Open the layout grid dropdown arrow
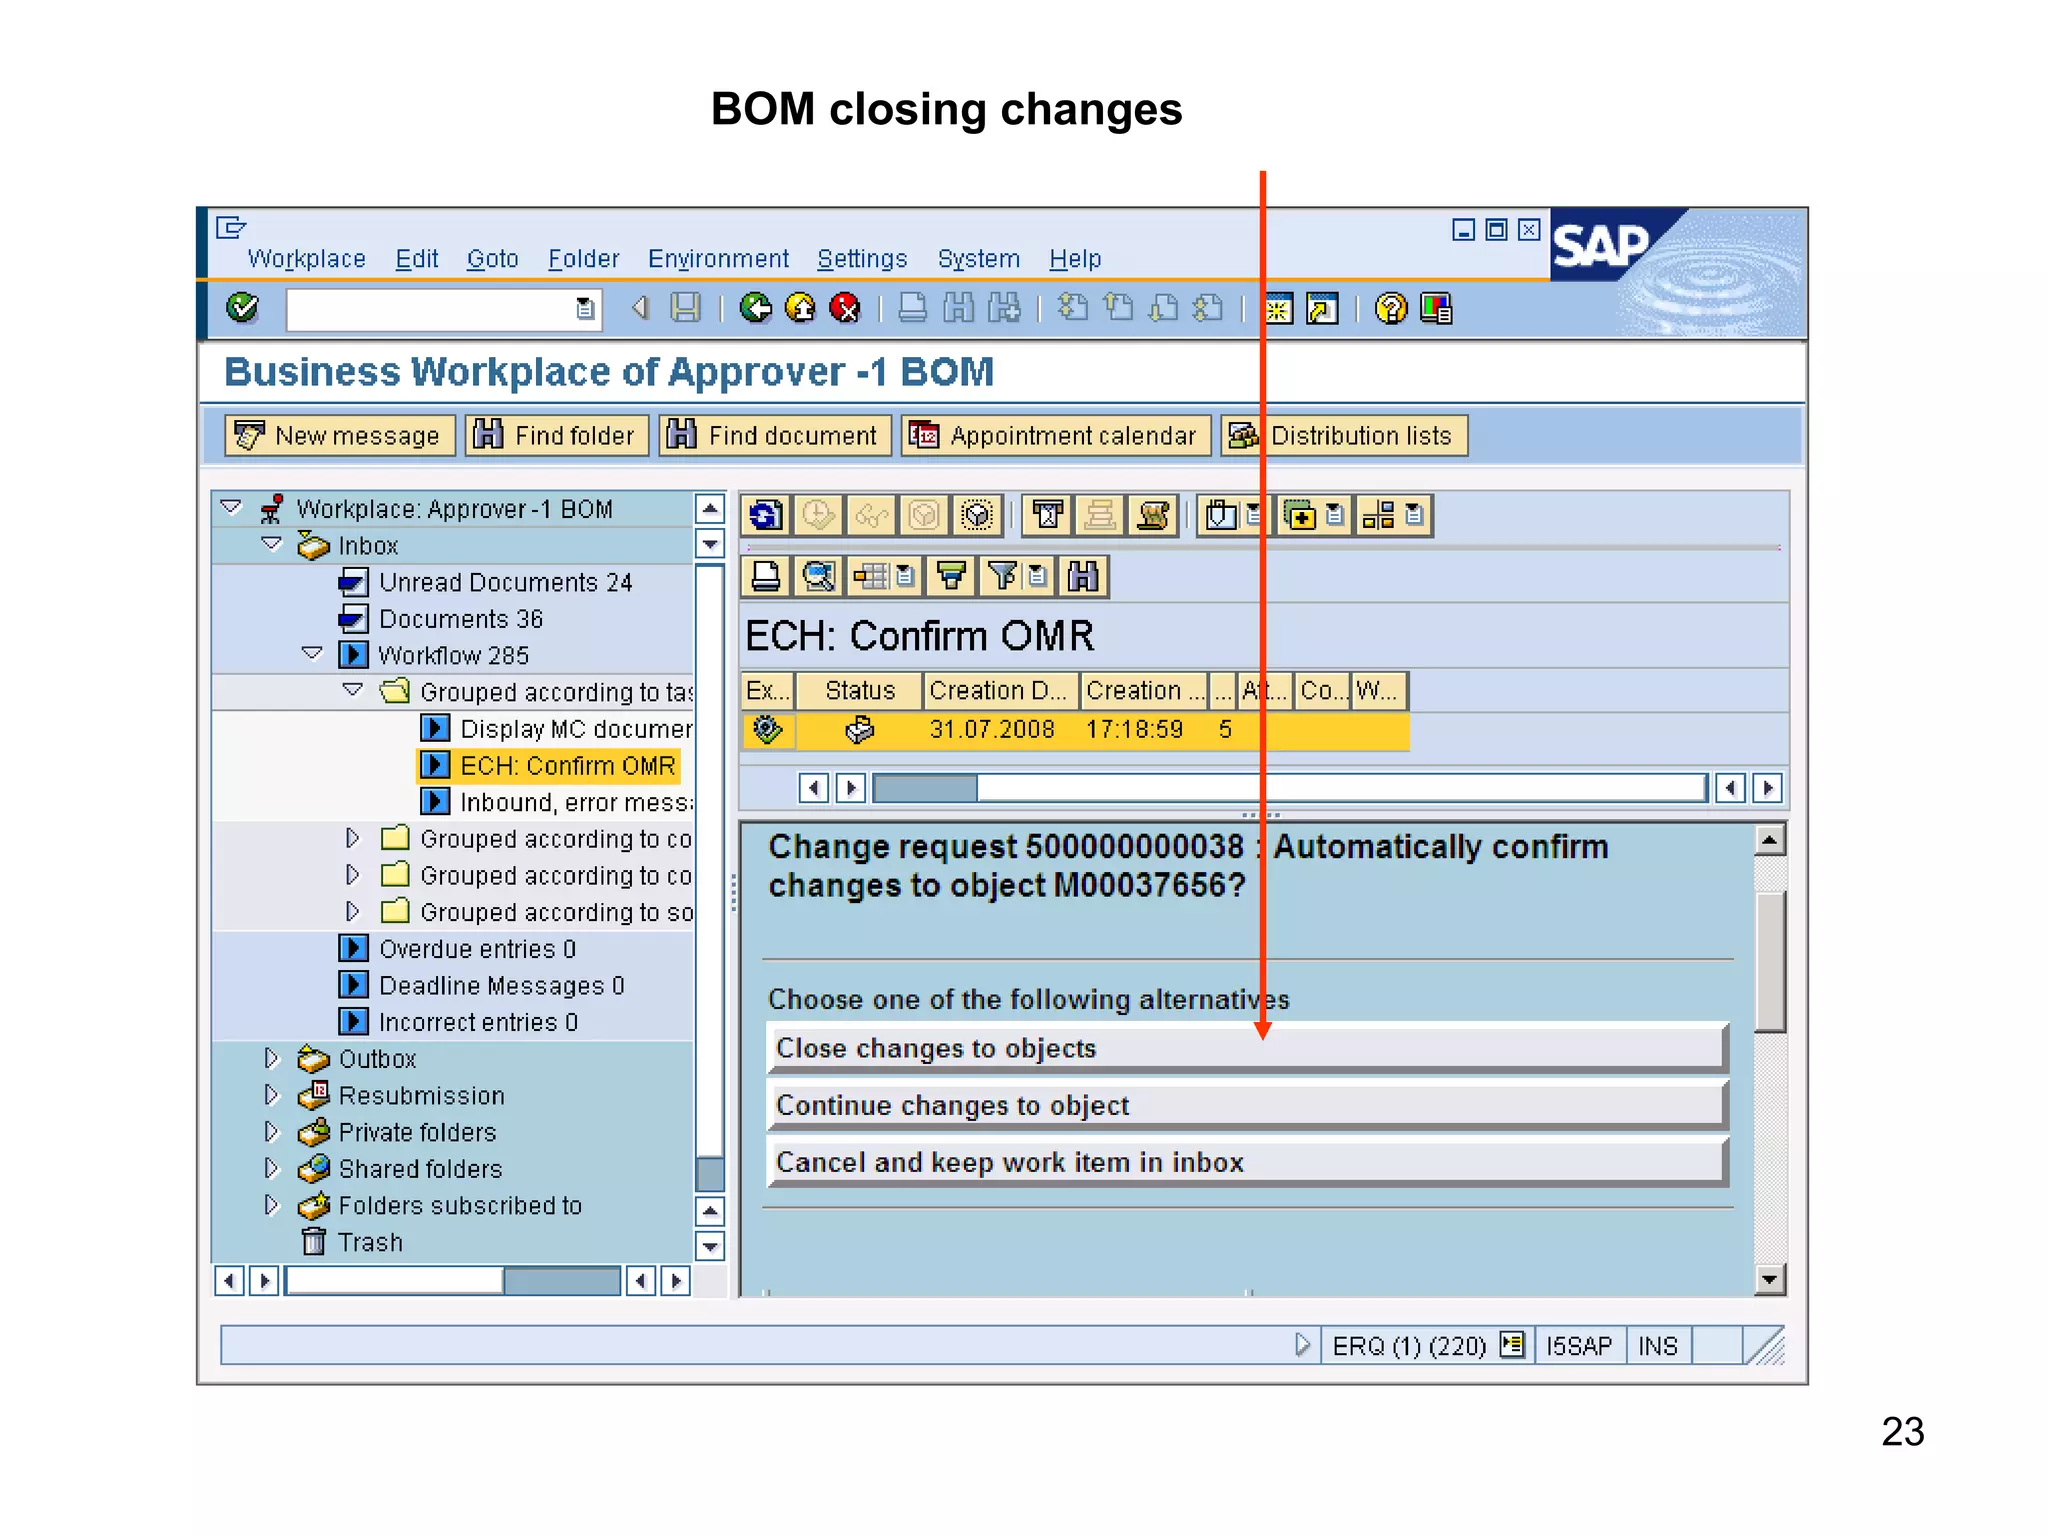 [x=905, y=577]
